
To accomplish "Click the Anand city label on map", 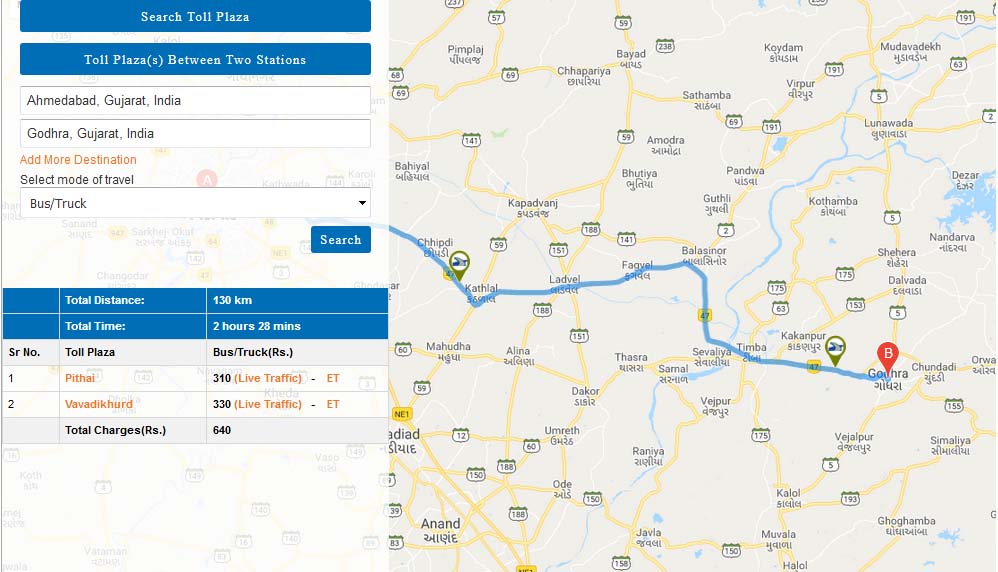I will [x=440, y=524].
